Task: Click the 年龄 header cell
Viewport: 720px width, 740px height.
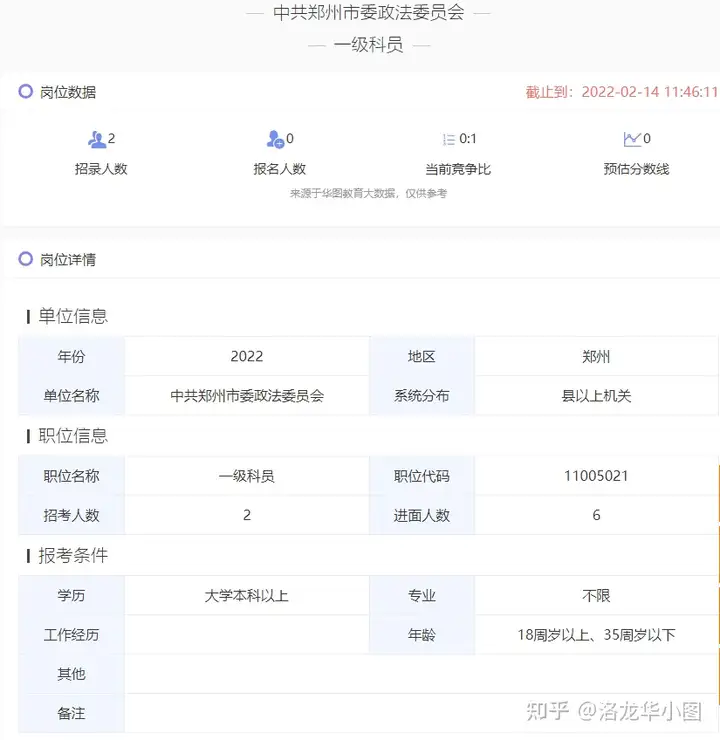Action: pyautogui.click(x=422, y=635)
